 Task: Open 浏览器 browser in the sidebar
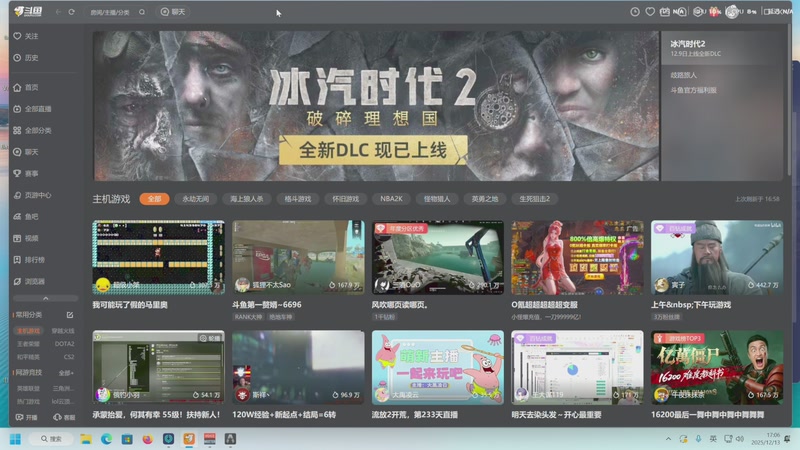[29, 281]
